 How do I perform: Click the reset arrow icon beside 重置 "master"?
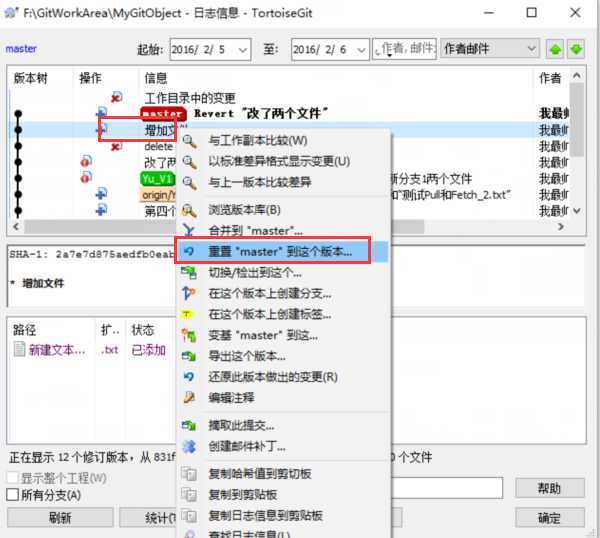189,251
